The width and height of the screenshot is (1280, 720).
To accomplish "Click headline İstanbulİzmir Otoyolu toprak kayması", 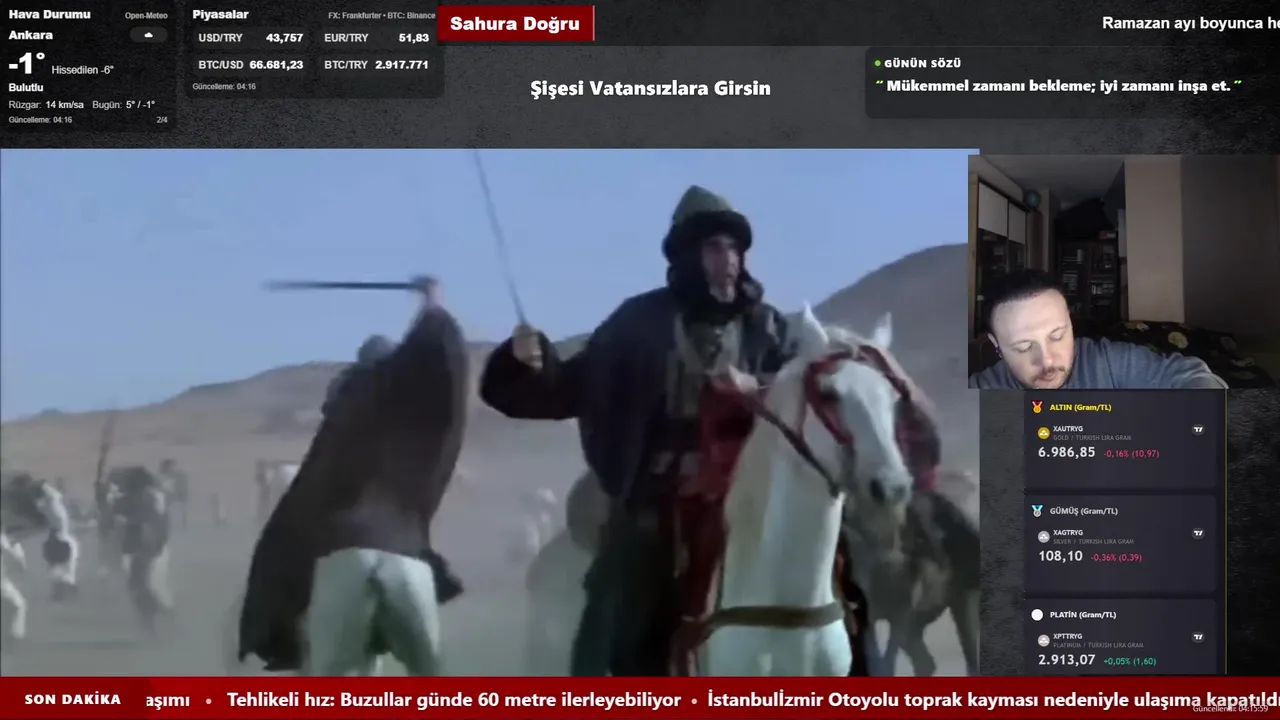I will [993, 700].
